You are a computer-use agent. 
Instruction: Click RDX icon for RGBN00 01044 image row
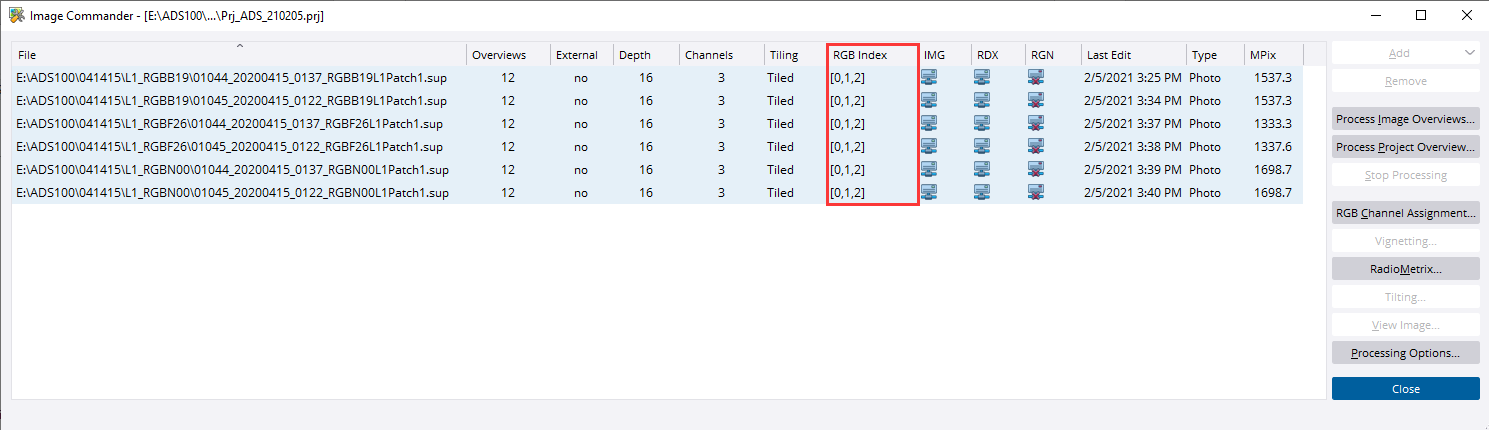tap(982, 170)
